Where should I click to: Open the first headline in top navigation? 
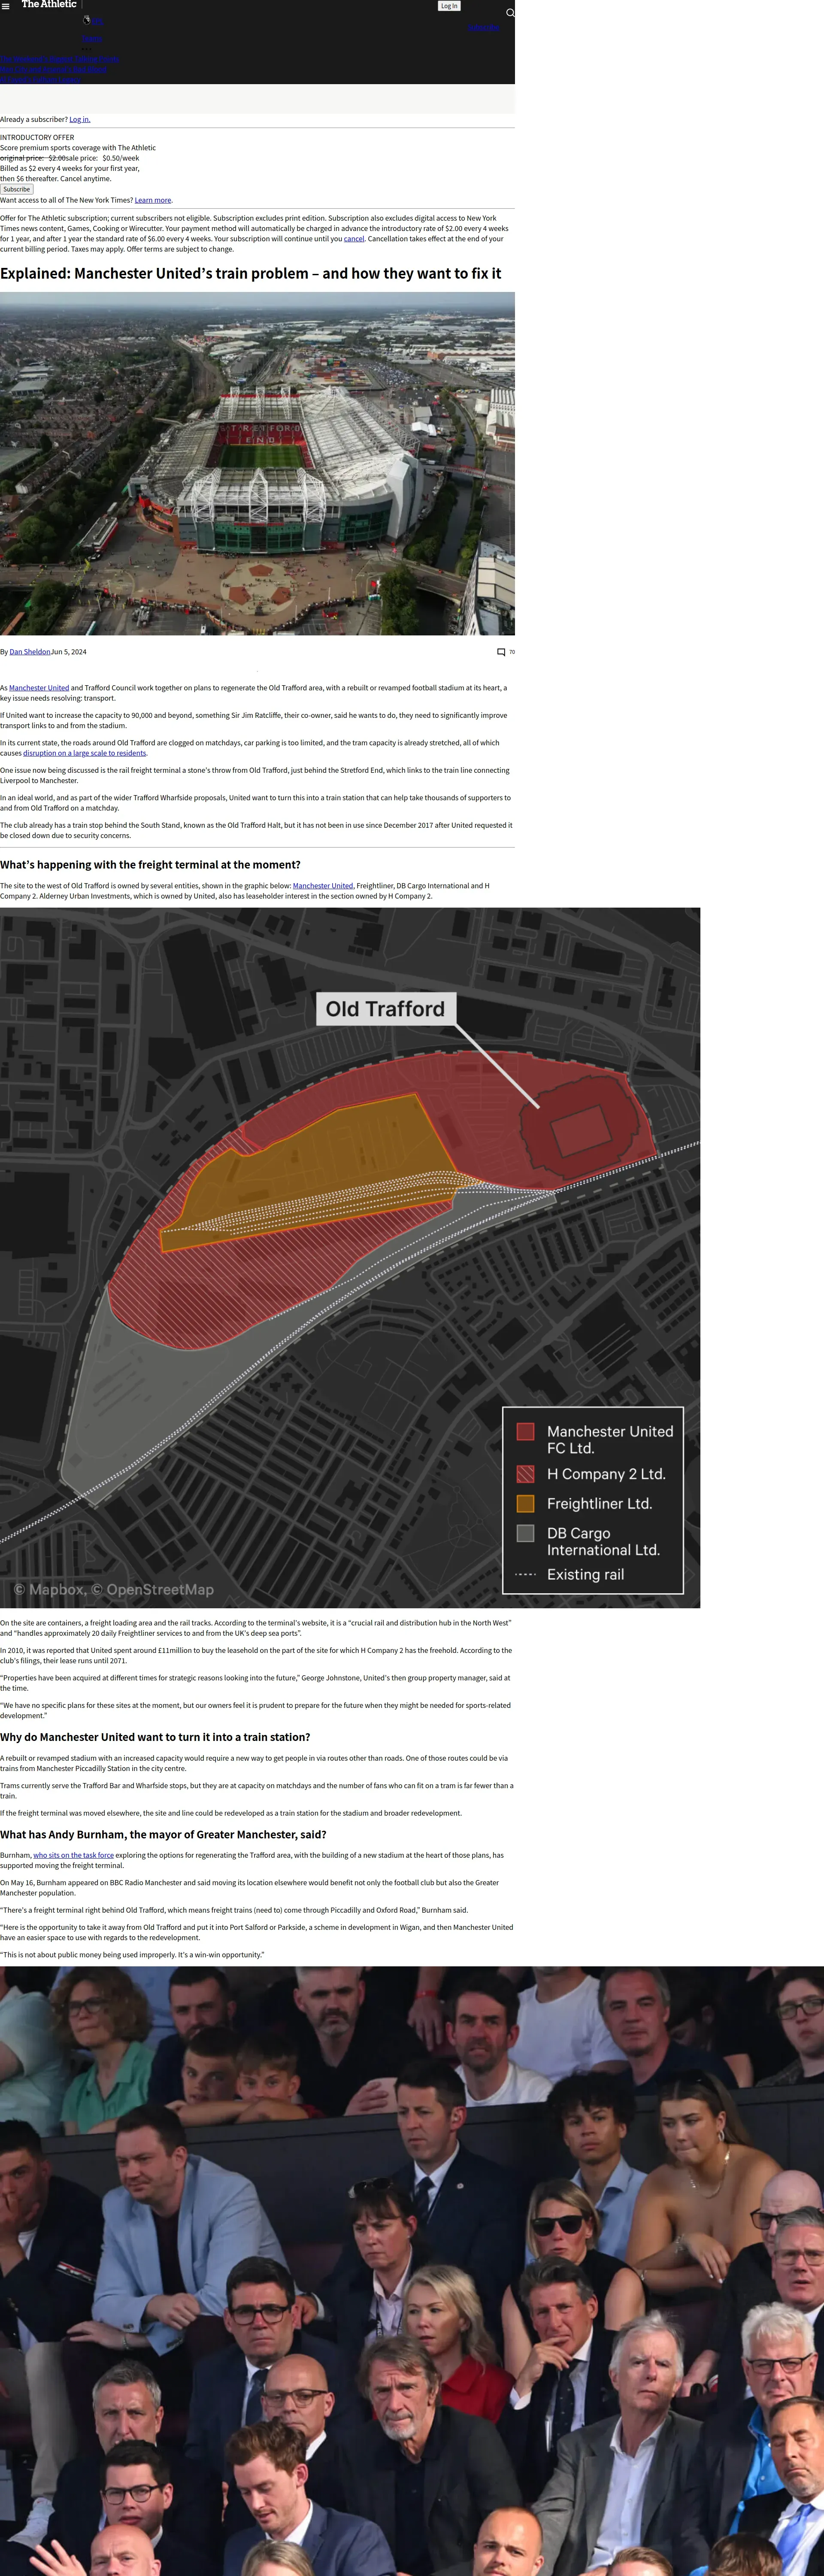coord(60,59)
